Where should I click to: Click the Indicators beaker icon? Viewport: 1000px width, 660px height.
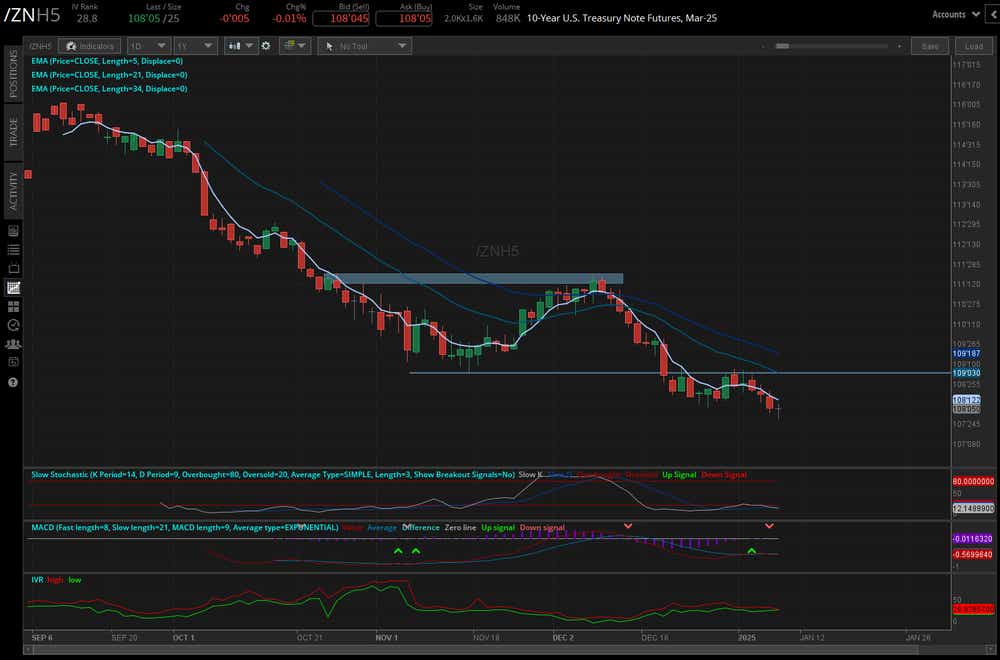pyautogui.click(x=88, y=45)
